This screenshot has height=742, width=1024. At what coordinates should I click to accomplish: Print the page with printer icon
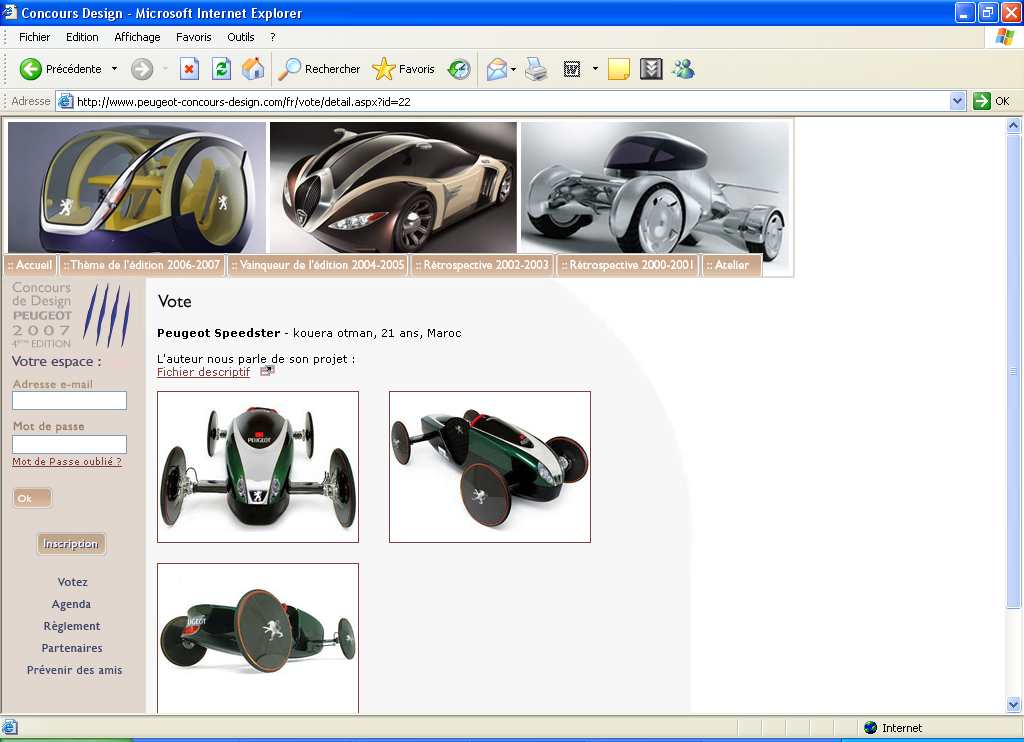pyautogui.click(x=536, y=69)
